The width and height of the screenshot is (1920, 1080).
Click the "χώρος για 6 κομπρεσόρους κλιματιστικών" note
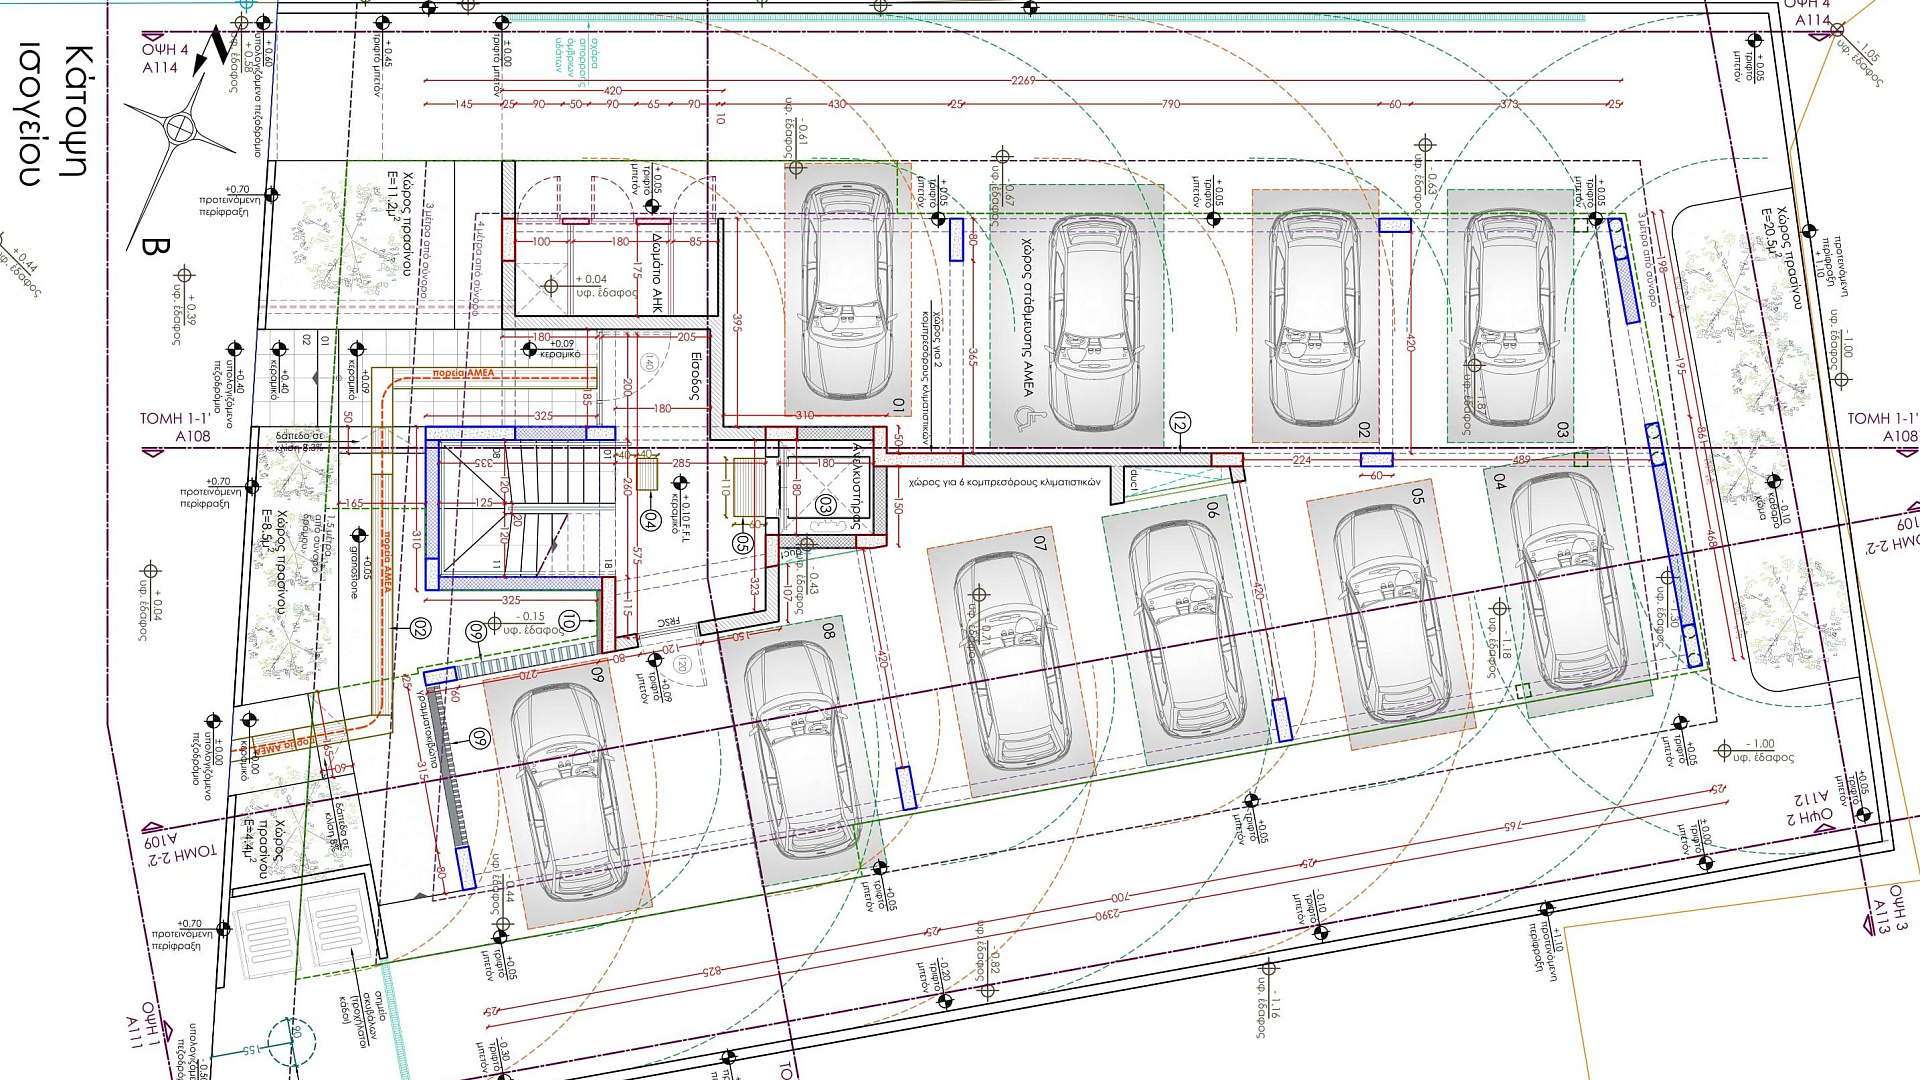(x=1004, y=482)
